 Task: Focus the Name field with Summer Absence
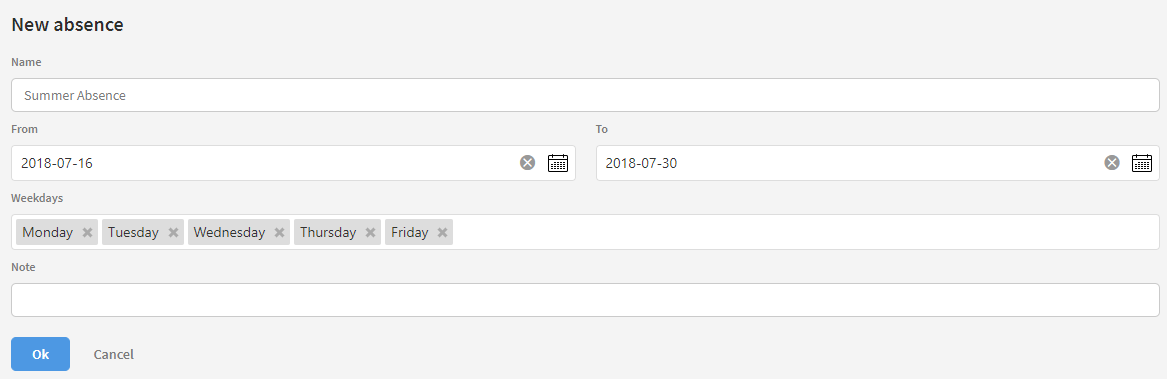coord(585,95)
